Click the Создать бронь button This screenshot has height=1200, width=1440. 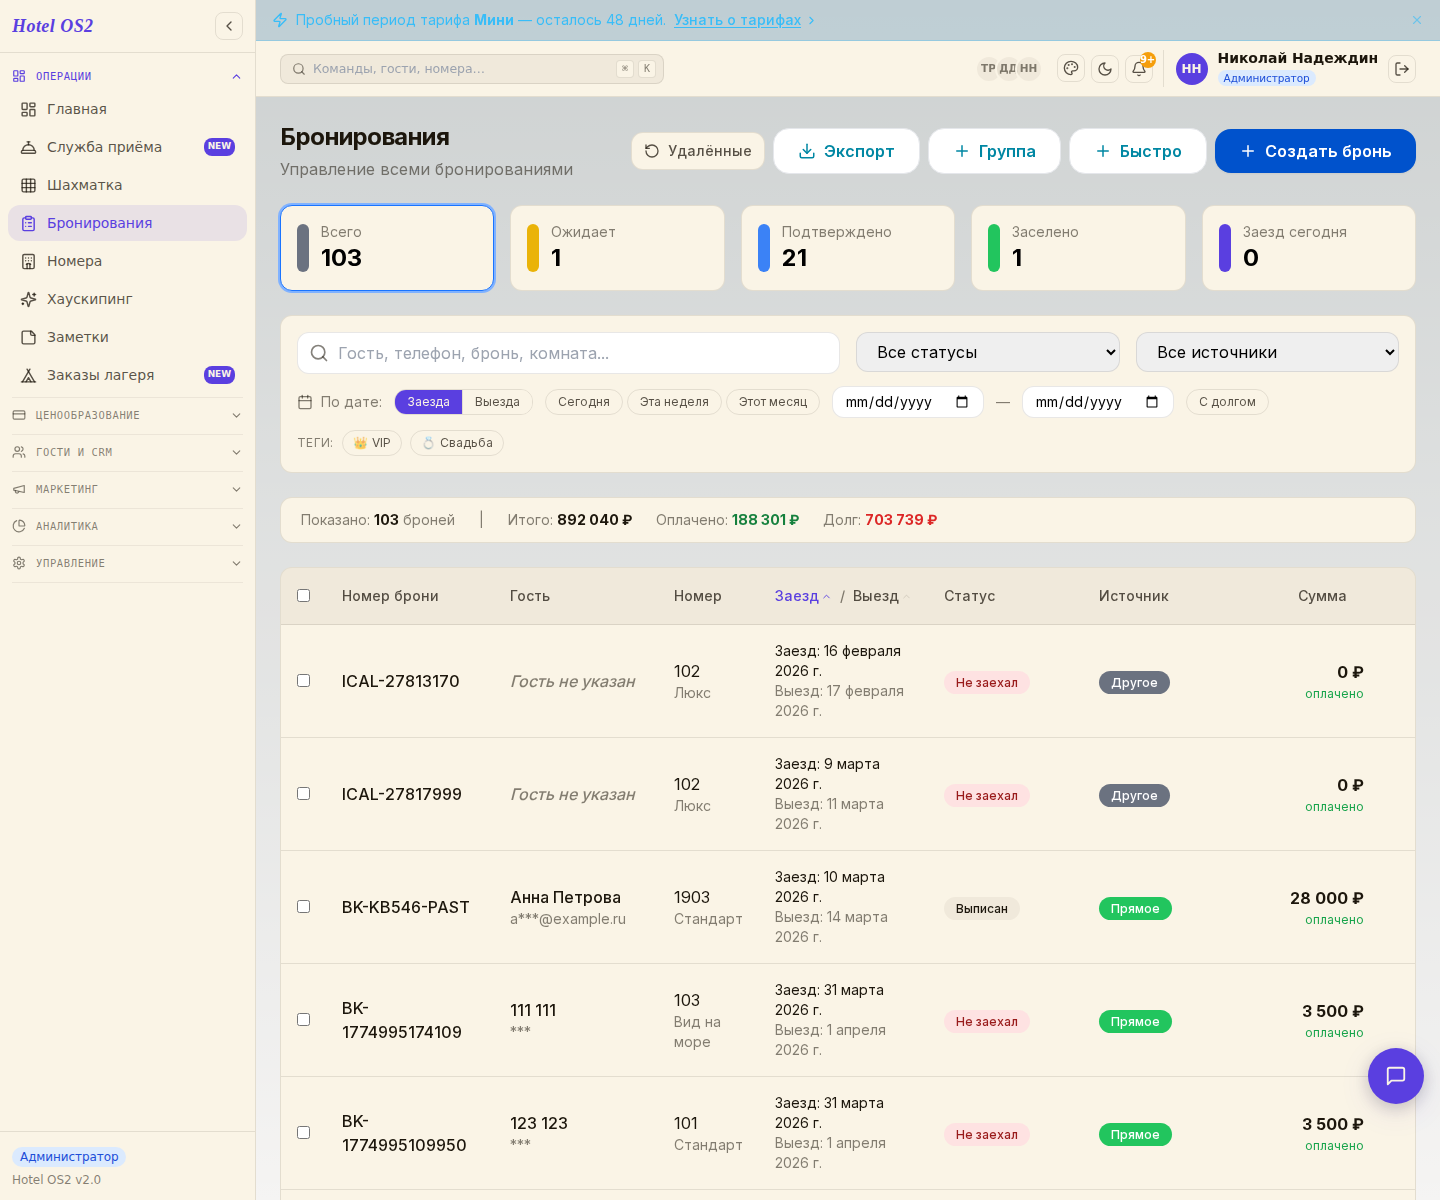tap(1315, 151)
